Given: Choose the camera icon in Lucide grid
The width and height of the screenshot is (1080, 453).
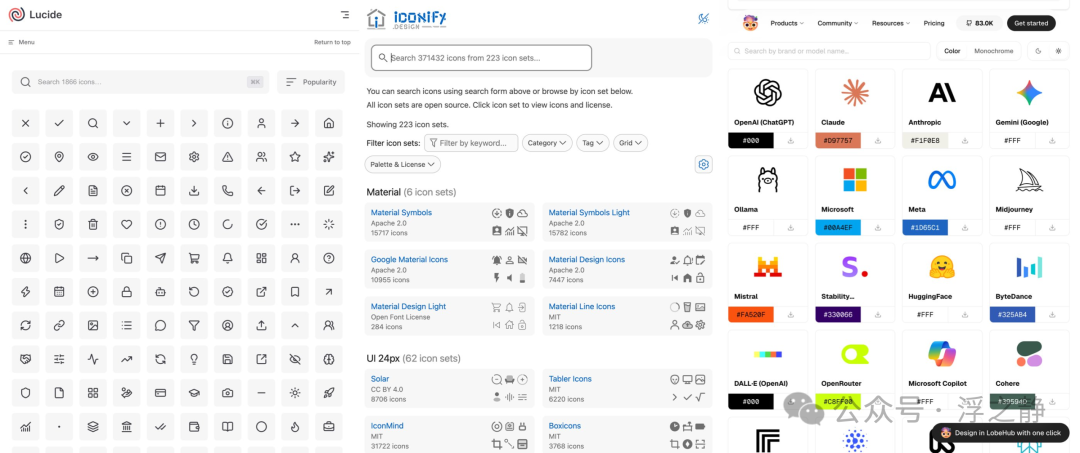Looking at the screenshot, I should pos(227,392).
